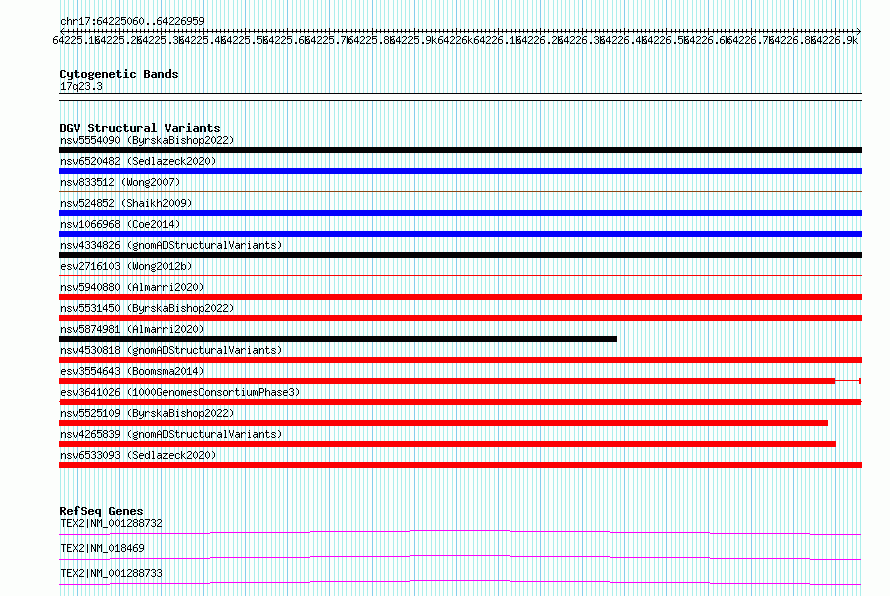Viewport: 890px width, 596px height.
Task: Click the red bar under nsv5525109
Action: pos(443,423)
